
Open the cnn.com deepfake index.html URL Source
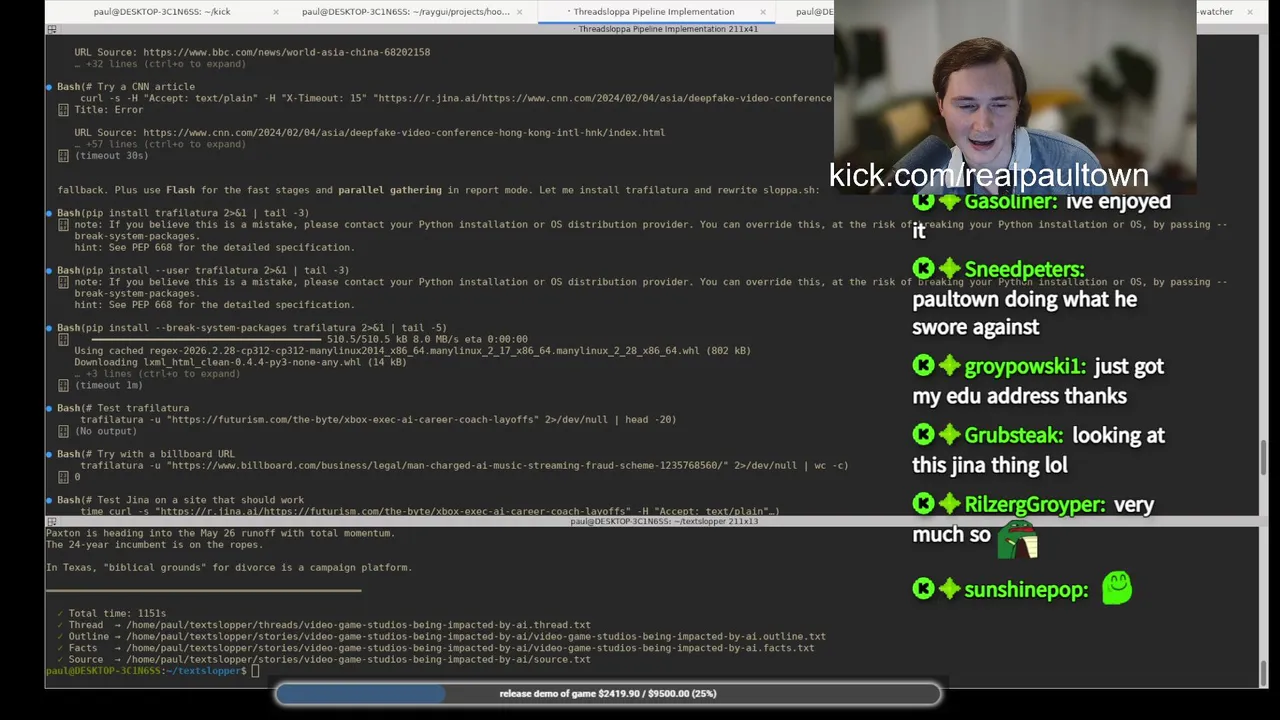point(404,133)
